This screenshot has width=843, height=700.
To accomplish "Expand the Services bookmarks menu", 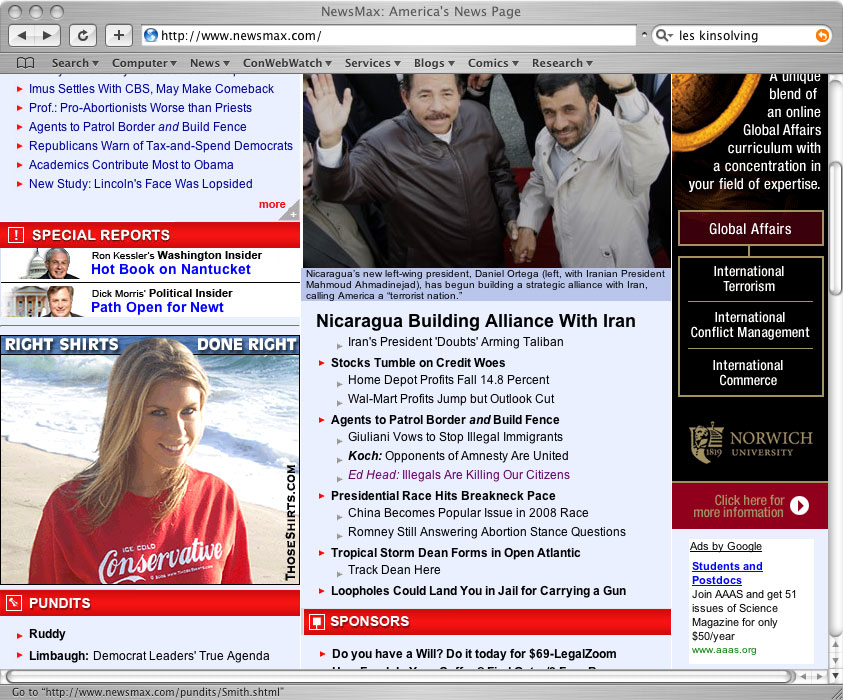I will tap(373, 63).
